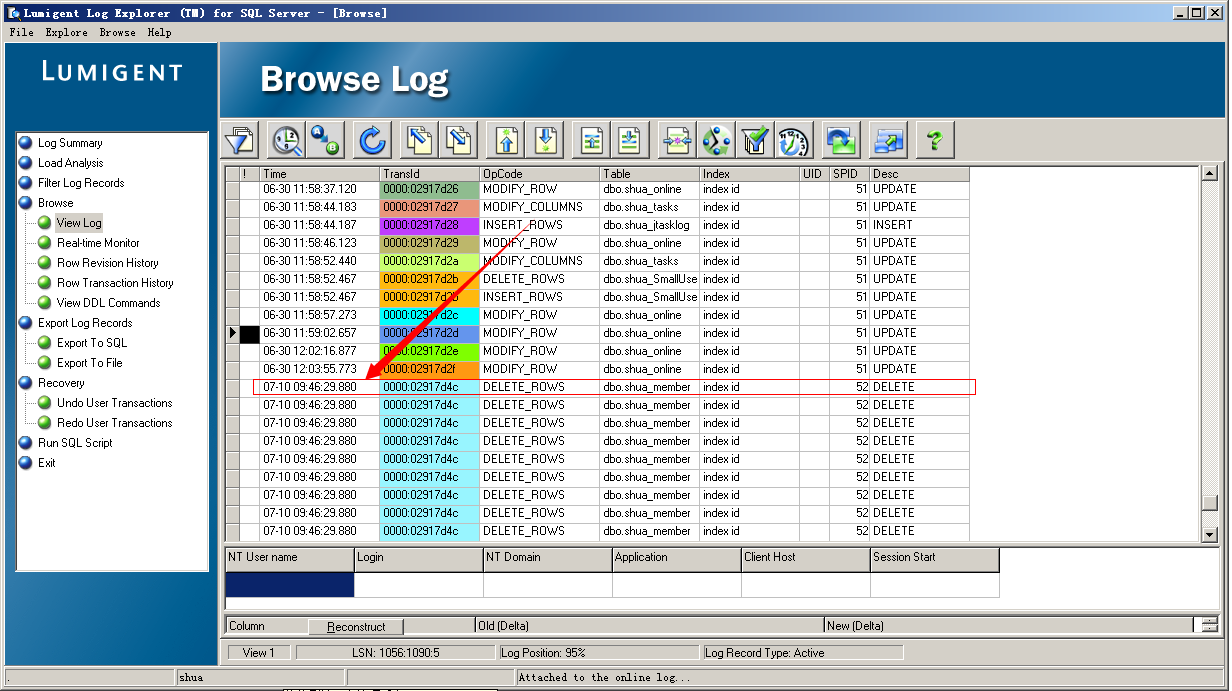Image resolution: width=1232 pixels, height=691 pixels.
Task: Open the log filter funnel tool
Action: tap(240, 140)
